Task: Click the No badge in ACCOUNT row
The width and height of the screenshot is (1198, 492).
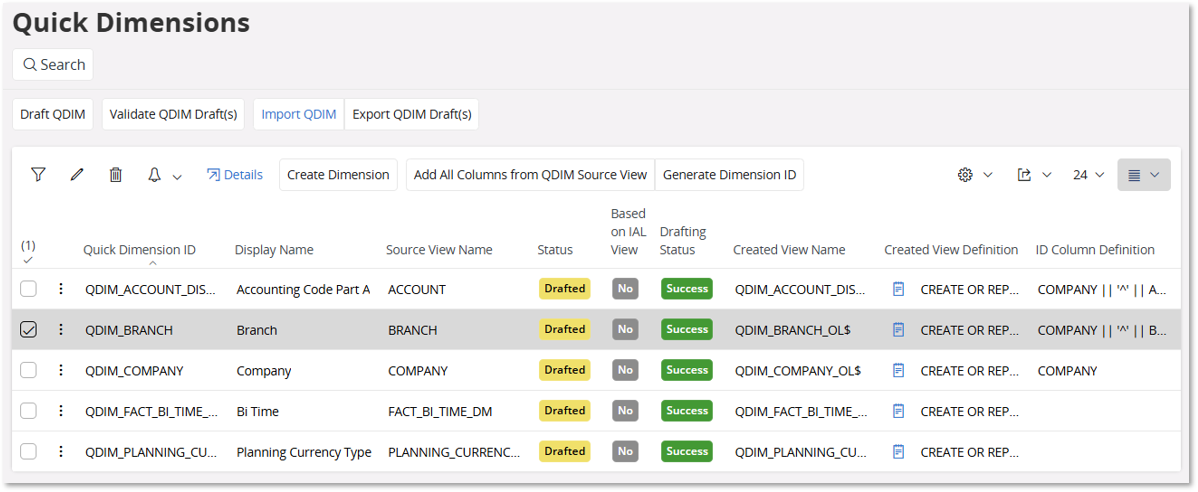Action: (625, 290)
